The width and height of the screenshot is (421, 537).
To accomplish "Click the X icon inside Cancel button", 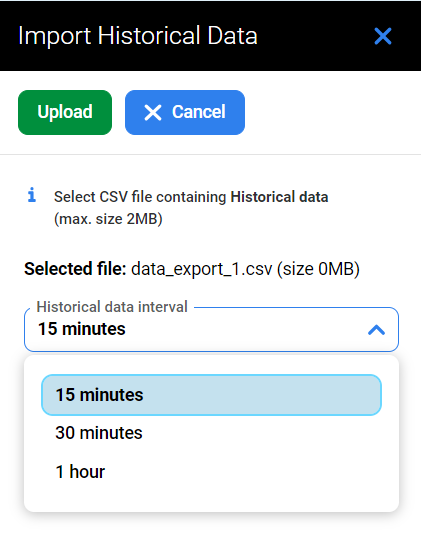I will 153,113.
